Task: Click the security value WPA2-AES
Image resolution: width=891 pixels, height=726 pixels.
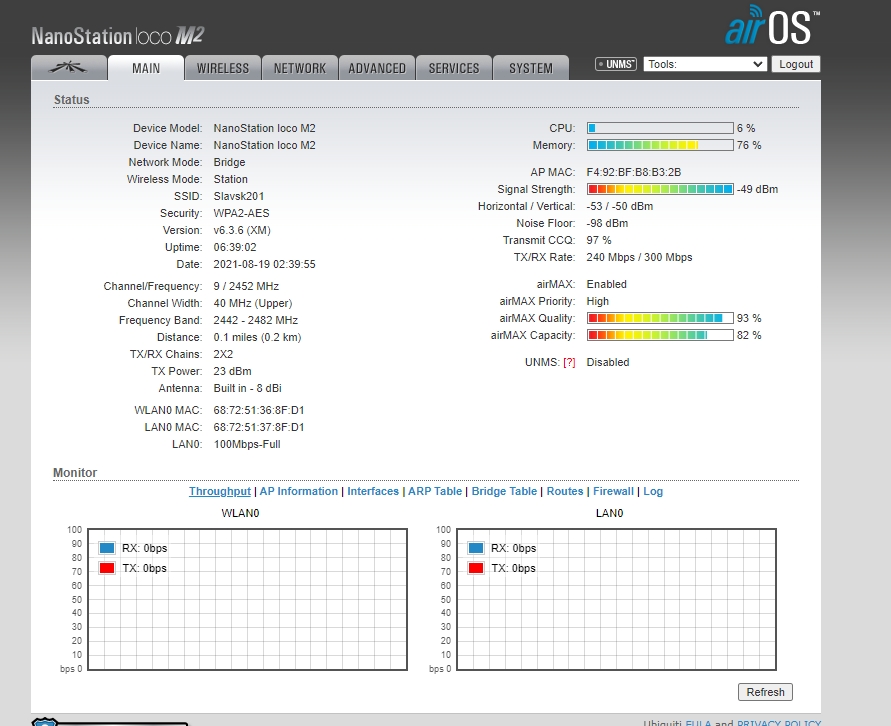Action: coord(242,213)
